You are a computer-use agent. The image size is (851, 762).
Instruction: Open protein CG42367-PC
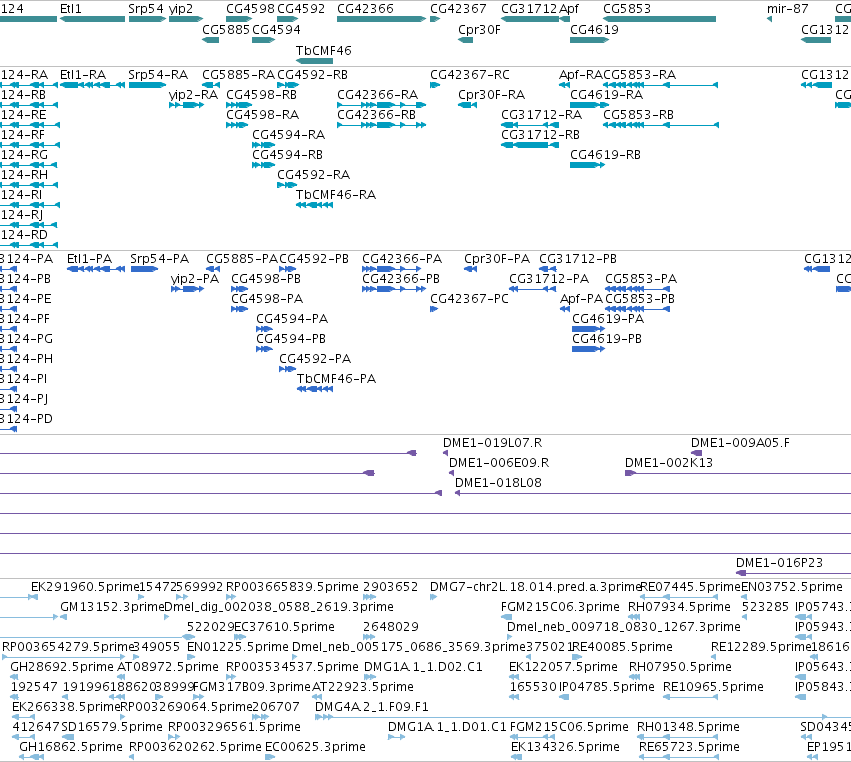click(434, 309)
